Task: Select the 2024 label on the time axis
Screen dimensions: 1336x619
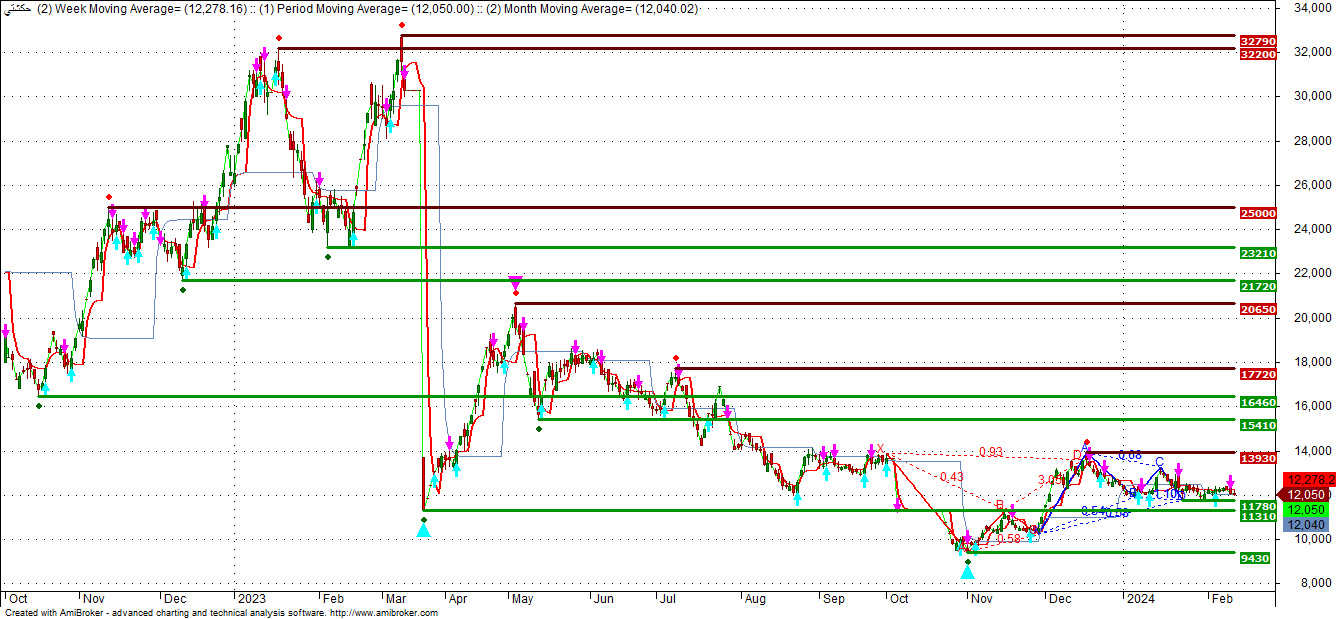Action: coord(1139,598)
